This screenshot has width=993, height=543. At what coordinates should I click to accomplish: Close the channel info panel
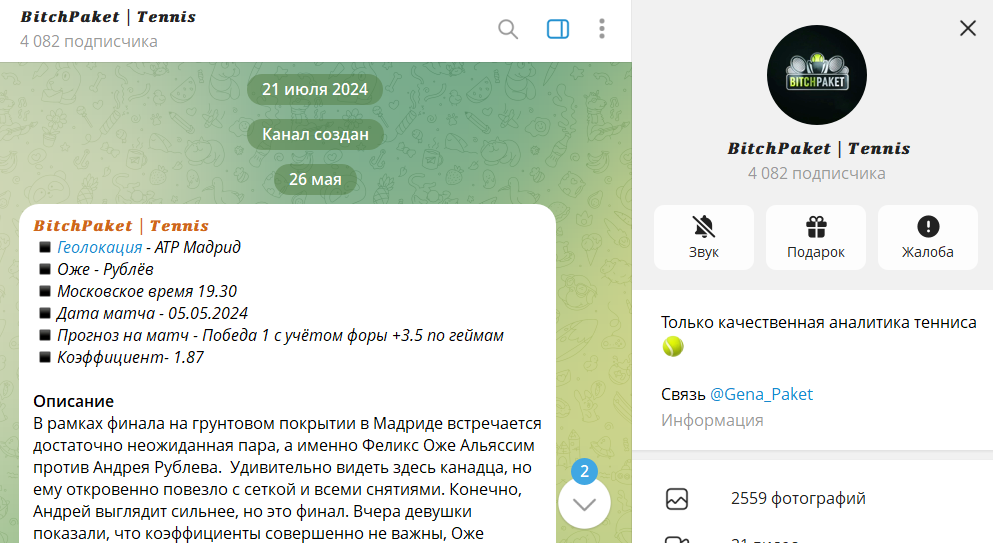967,28
